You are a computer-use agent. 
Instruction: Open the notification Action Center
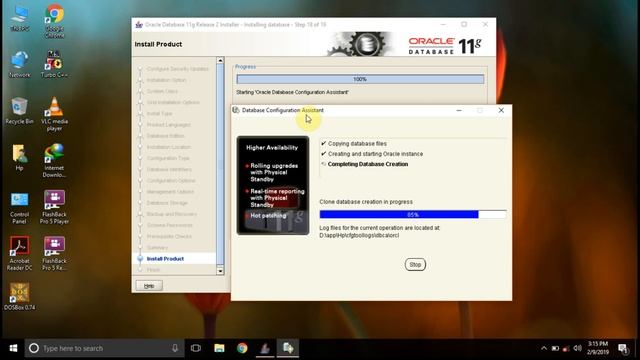pos(623,348)
